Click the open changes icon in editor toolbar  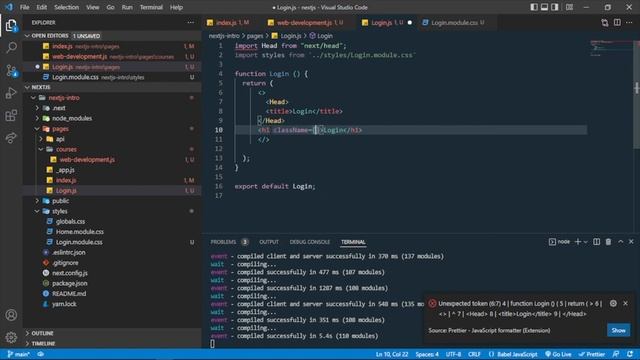604,23
